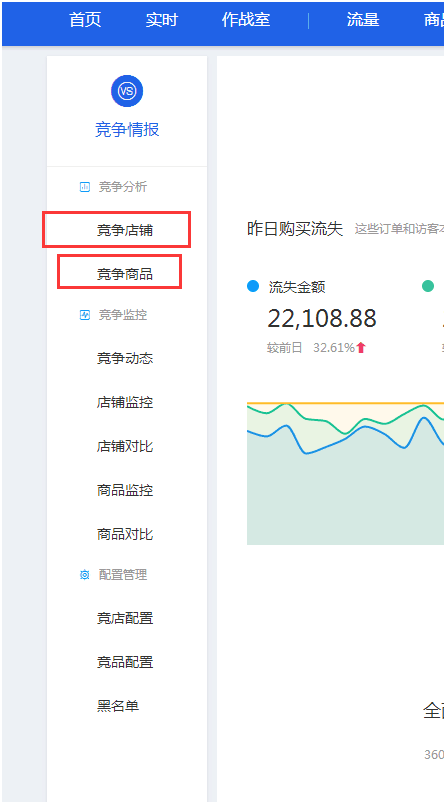The width and height of the screenshot is (446, 804).
Task: Open the 店铺监控 sidebar item
Action: 125,403
